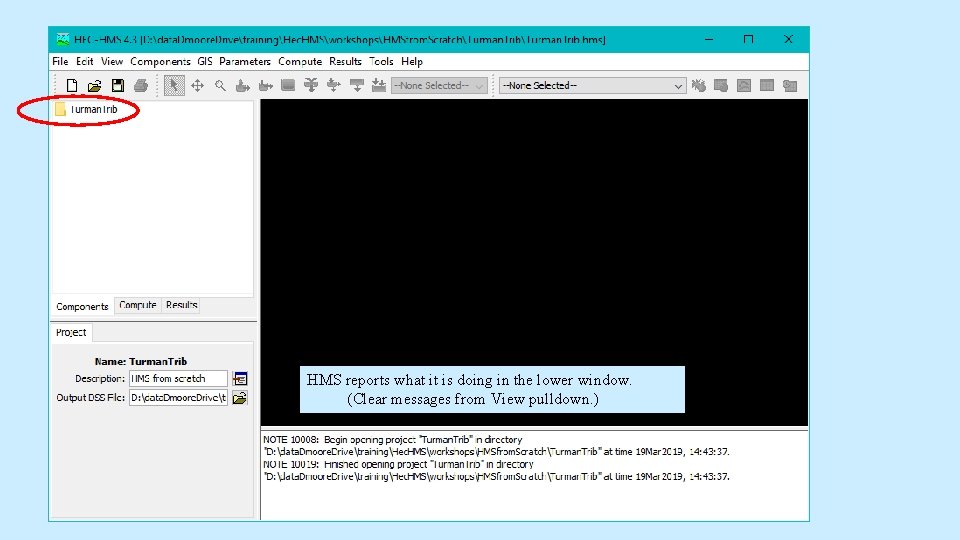Open the disabled first None Selected dropdown
This screenshot has width=960, height=540.
439,86
